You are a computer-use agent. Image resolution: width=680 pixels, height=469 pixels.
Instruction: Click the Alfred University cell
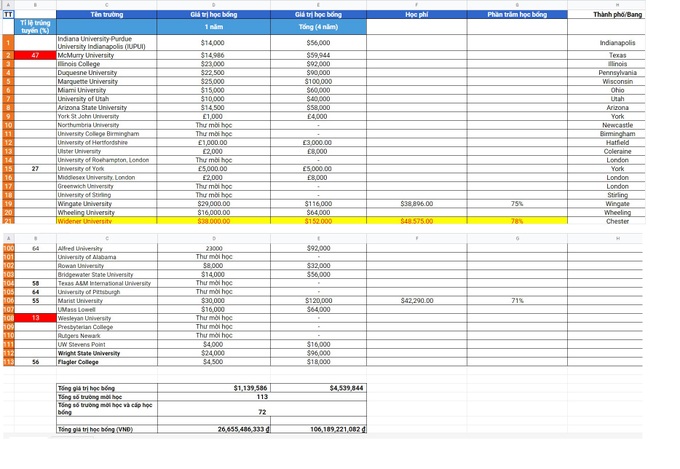coord(107,248)
